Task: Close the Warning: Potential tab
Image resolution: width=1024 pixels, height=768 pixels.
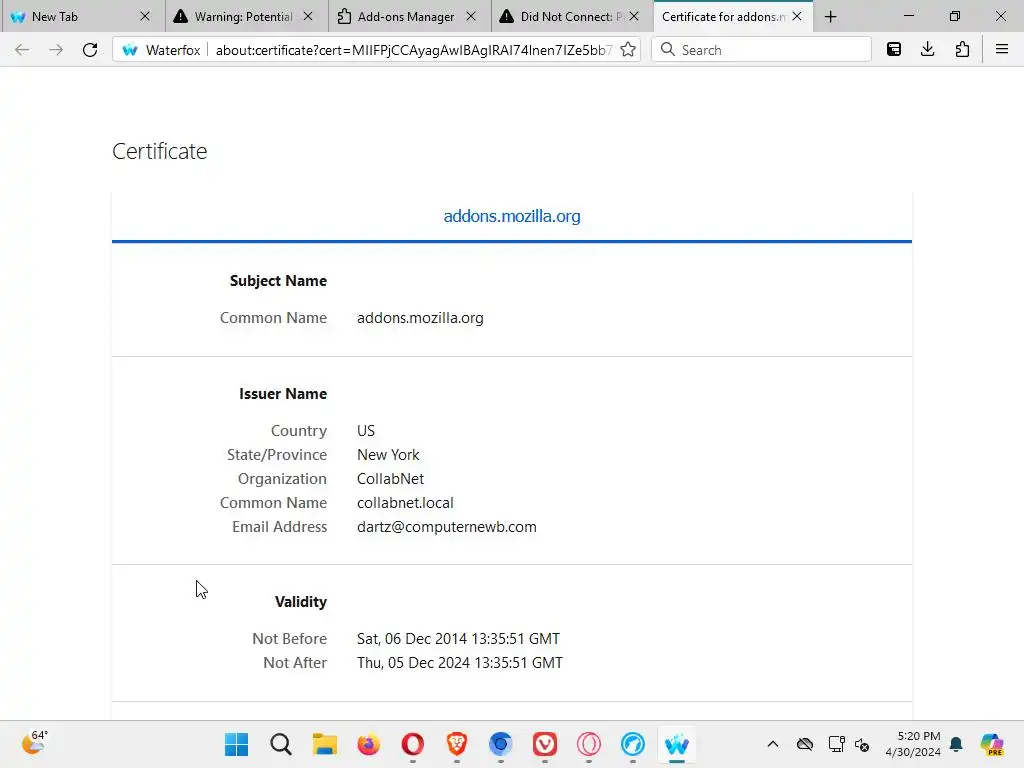Action: 308,16
